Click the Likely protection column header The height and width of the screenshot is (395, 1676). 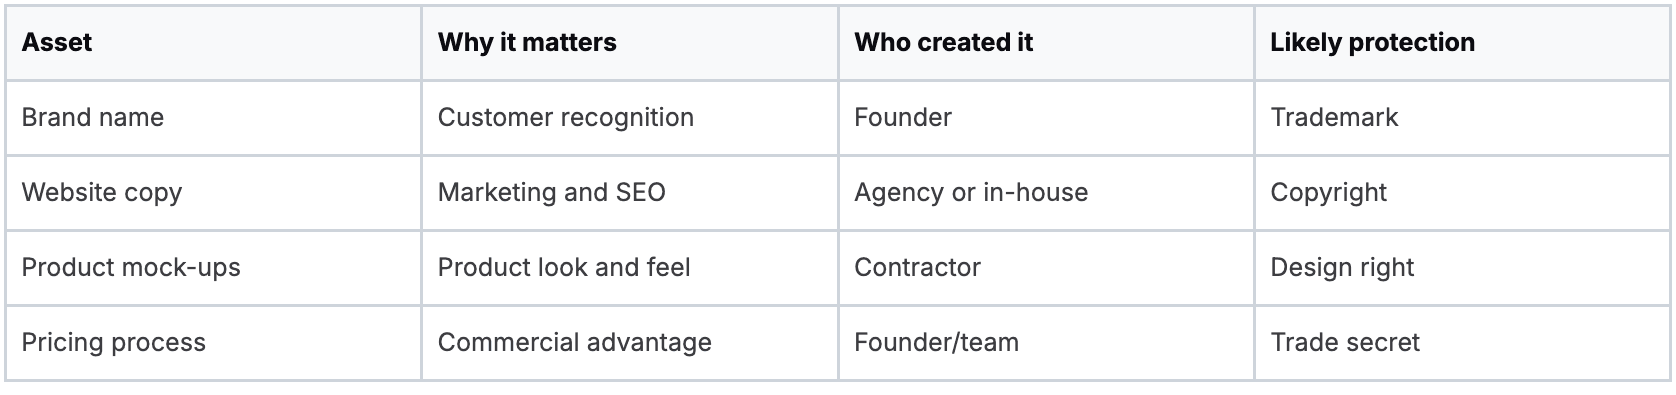(1462, 43)
